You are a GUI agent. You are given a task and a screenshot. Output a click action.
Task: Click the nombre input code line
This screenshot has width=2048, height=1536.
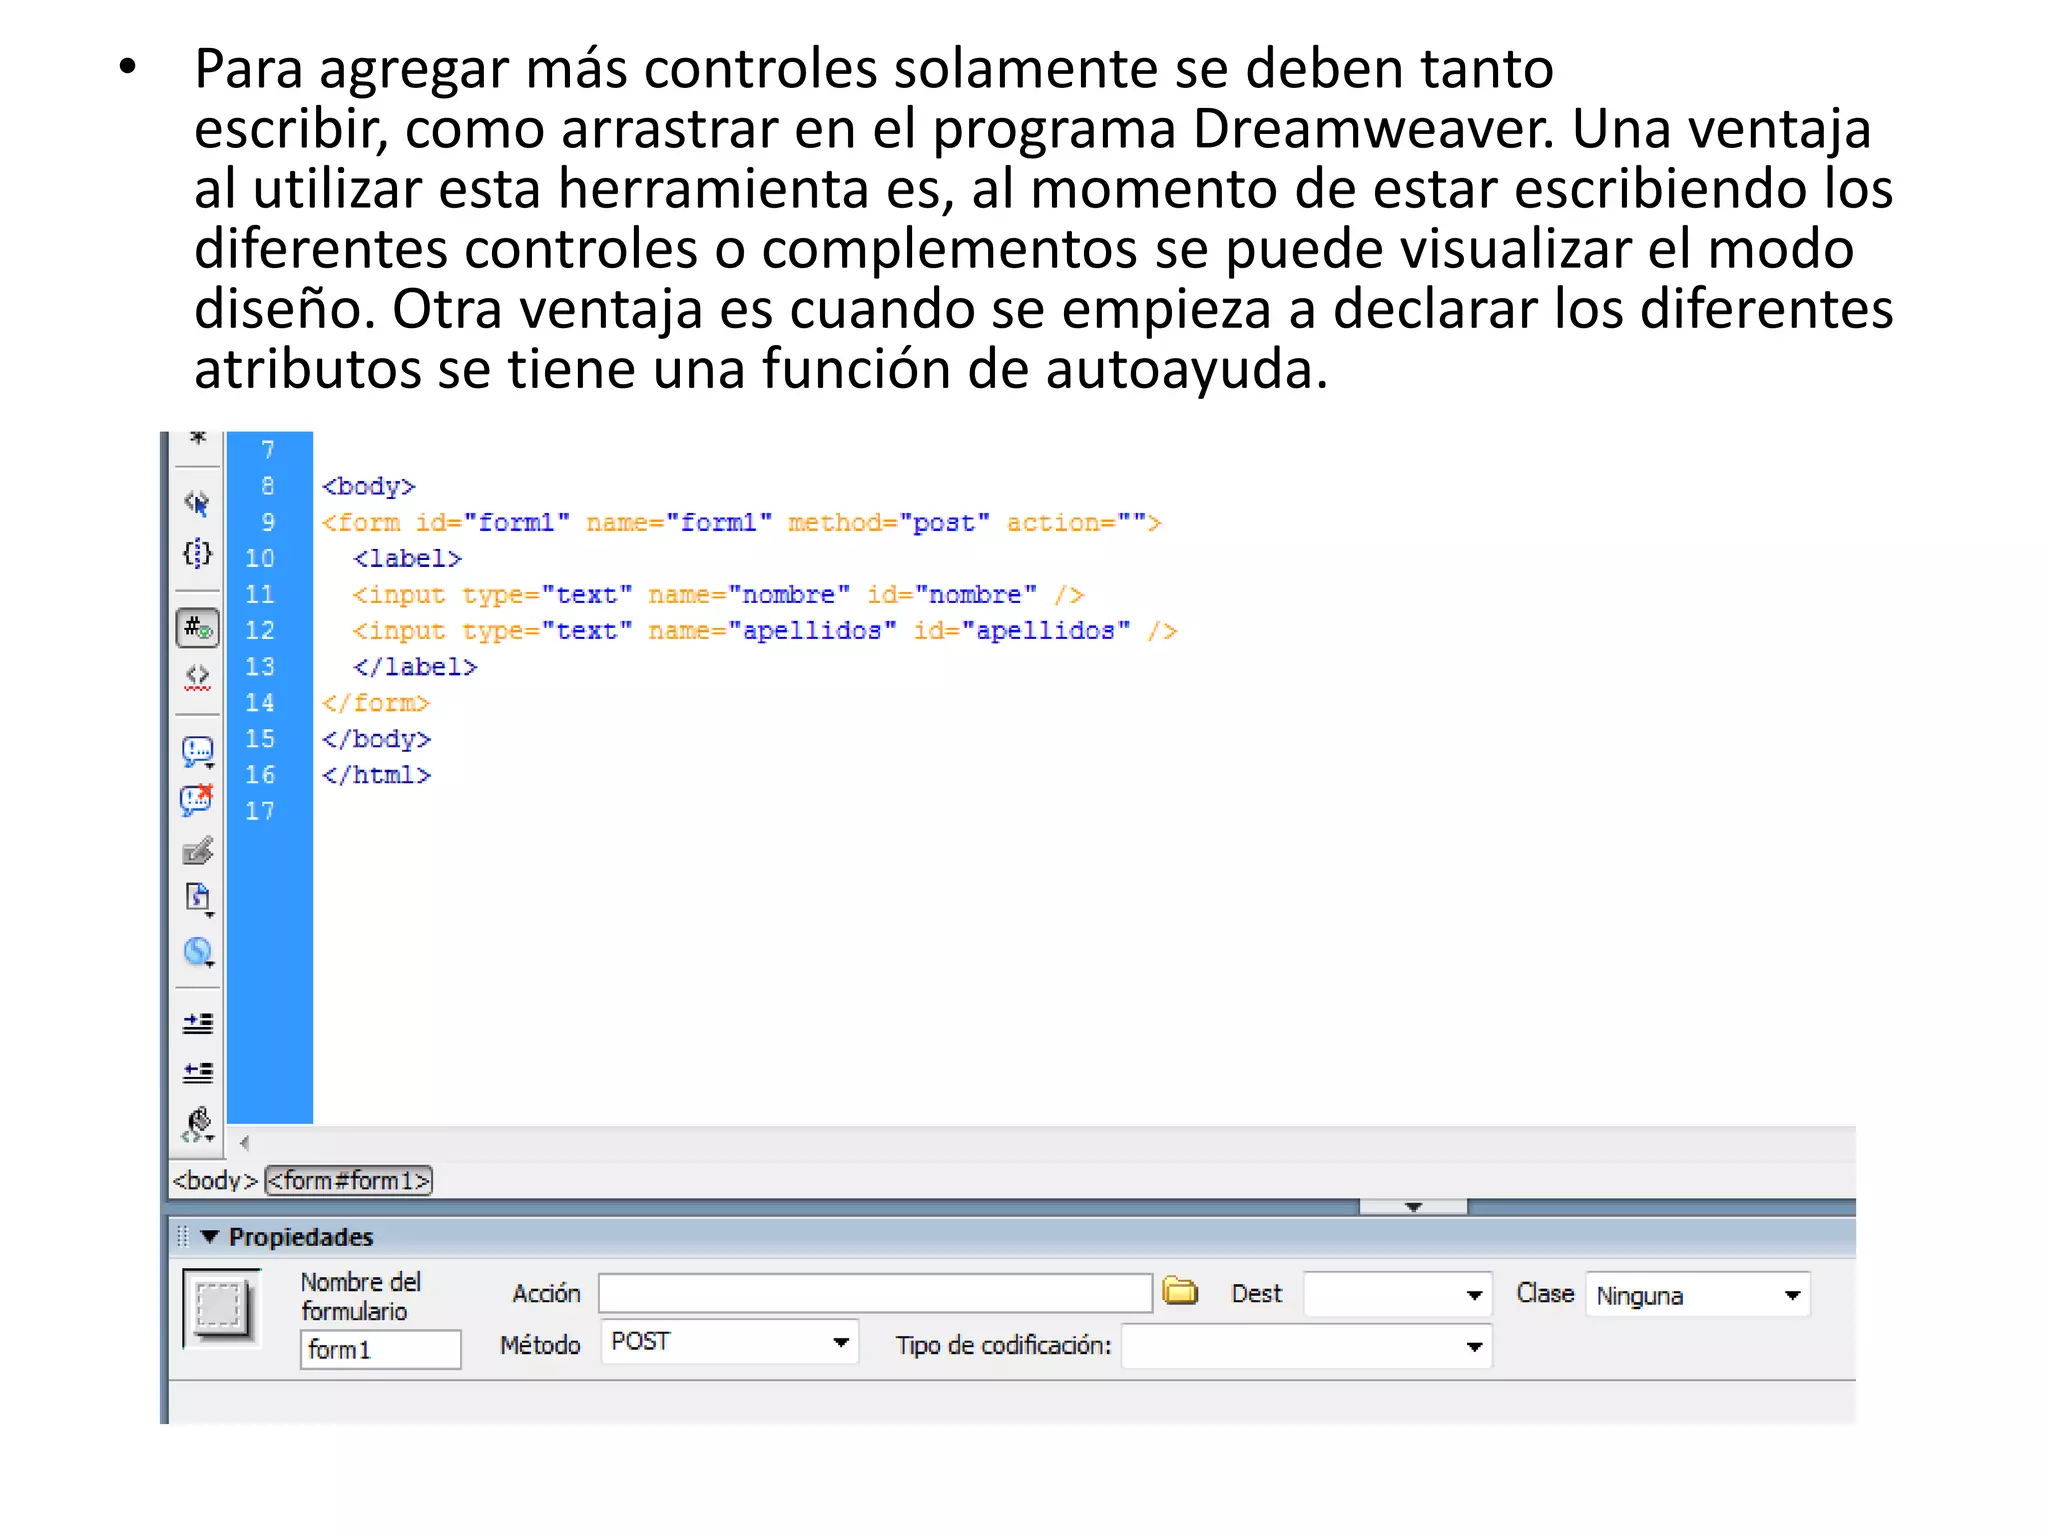coord(718,594)
